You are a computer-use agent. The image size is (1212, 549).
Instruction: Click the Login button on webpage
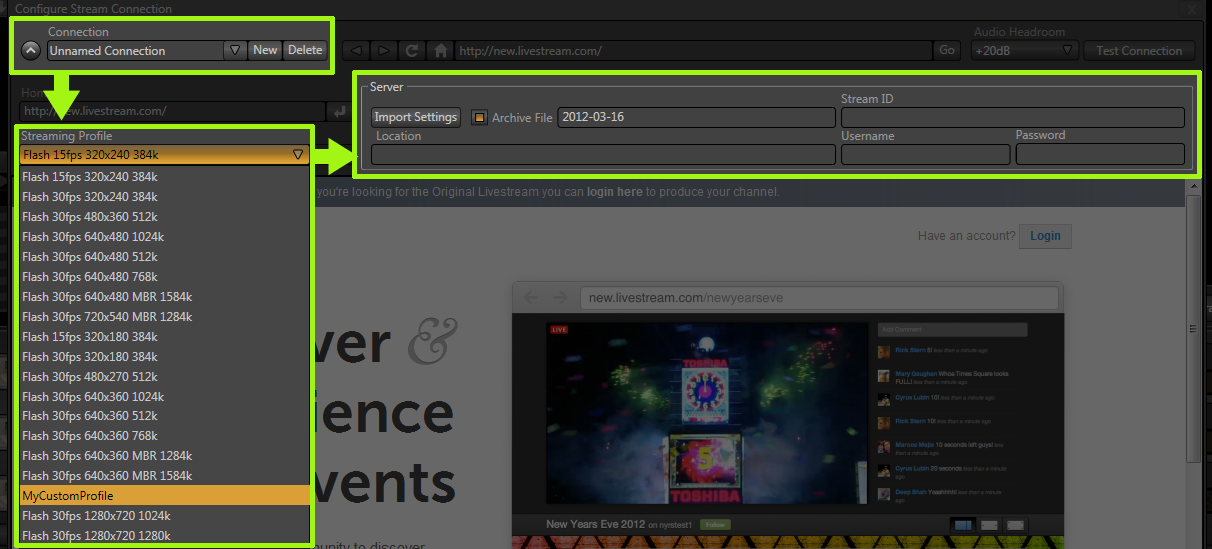[x=1045, y=236]
